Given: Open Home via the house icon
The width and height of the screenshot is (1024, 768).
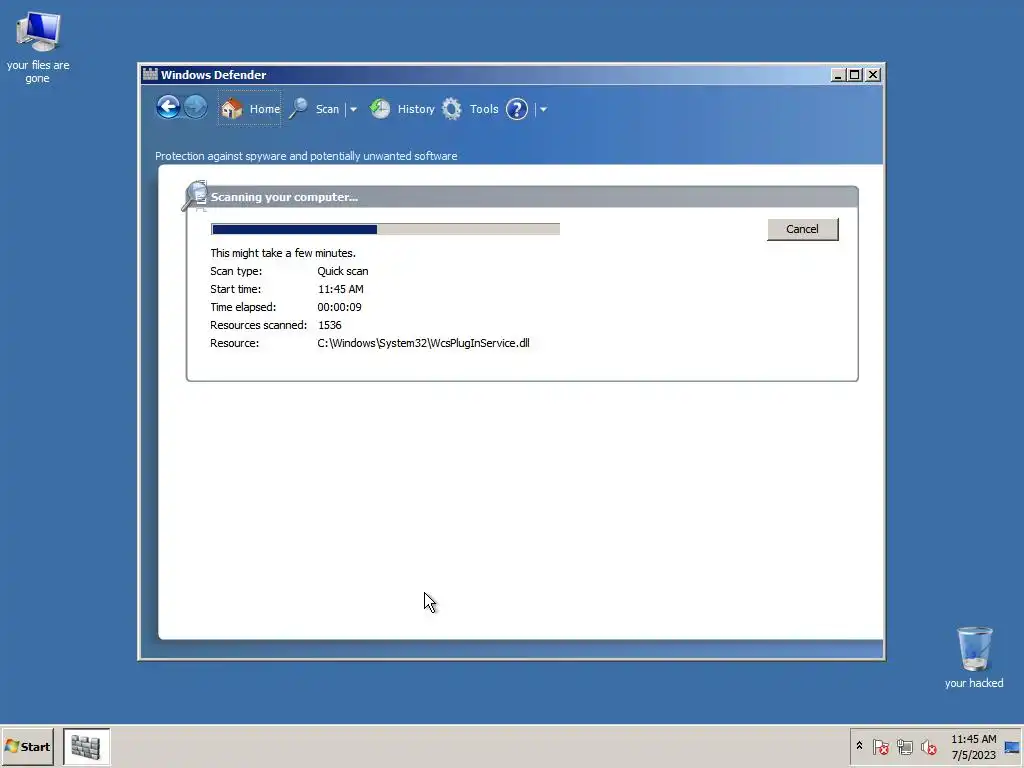Looking at the screenshot, I should tap(232, 109).
